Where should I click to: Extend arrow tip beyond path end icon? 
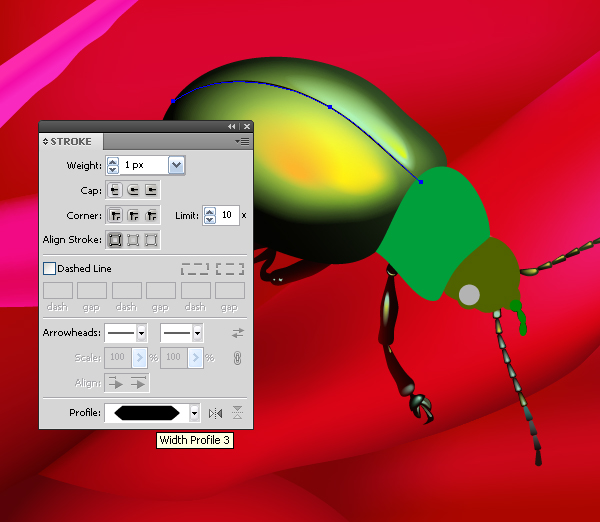116,383
